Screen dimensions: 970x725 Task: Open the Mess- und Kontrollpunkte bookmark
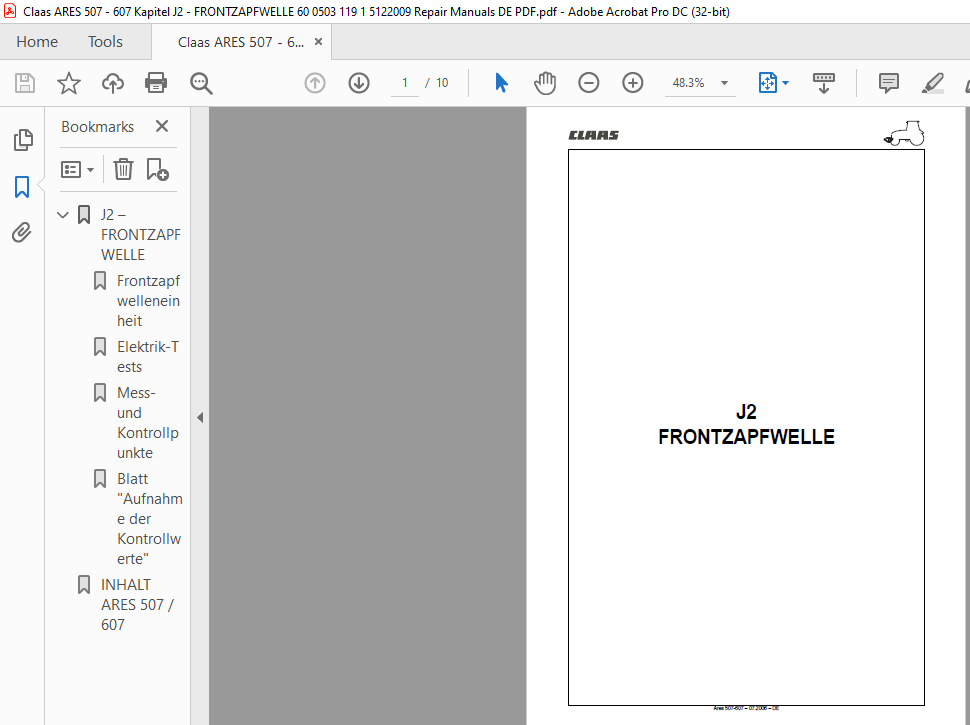[x=147, y=423]
